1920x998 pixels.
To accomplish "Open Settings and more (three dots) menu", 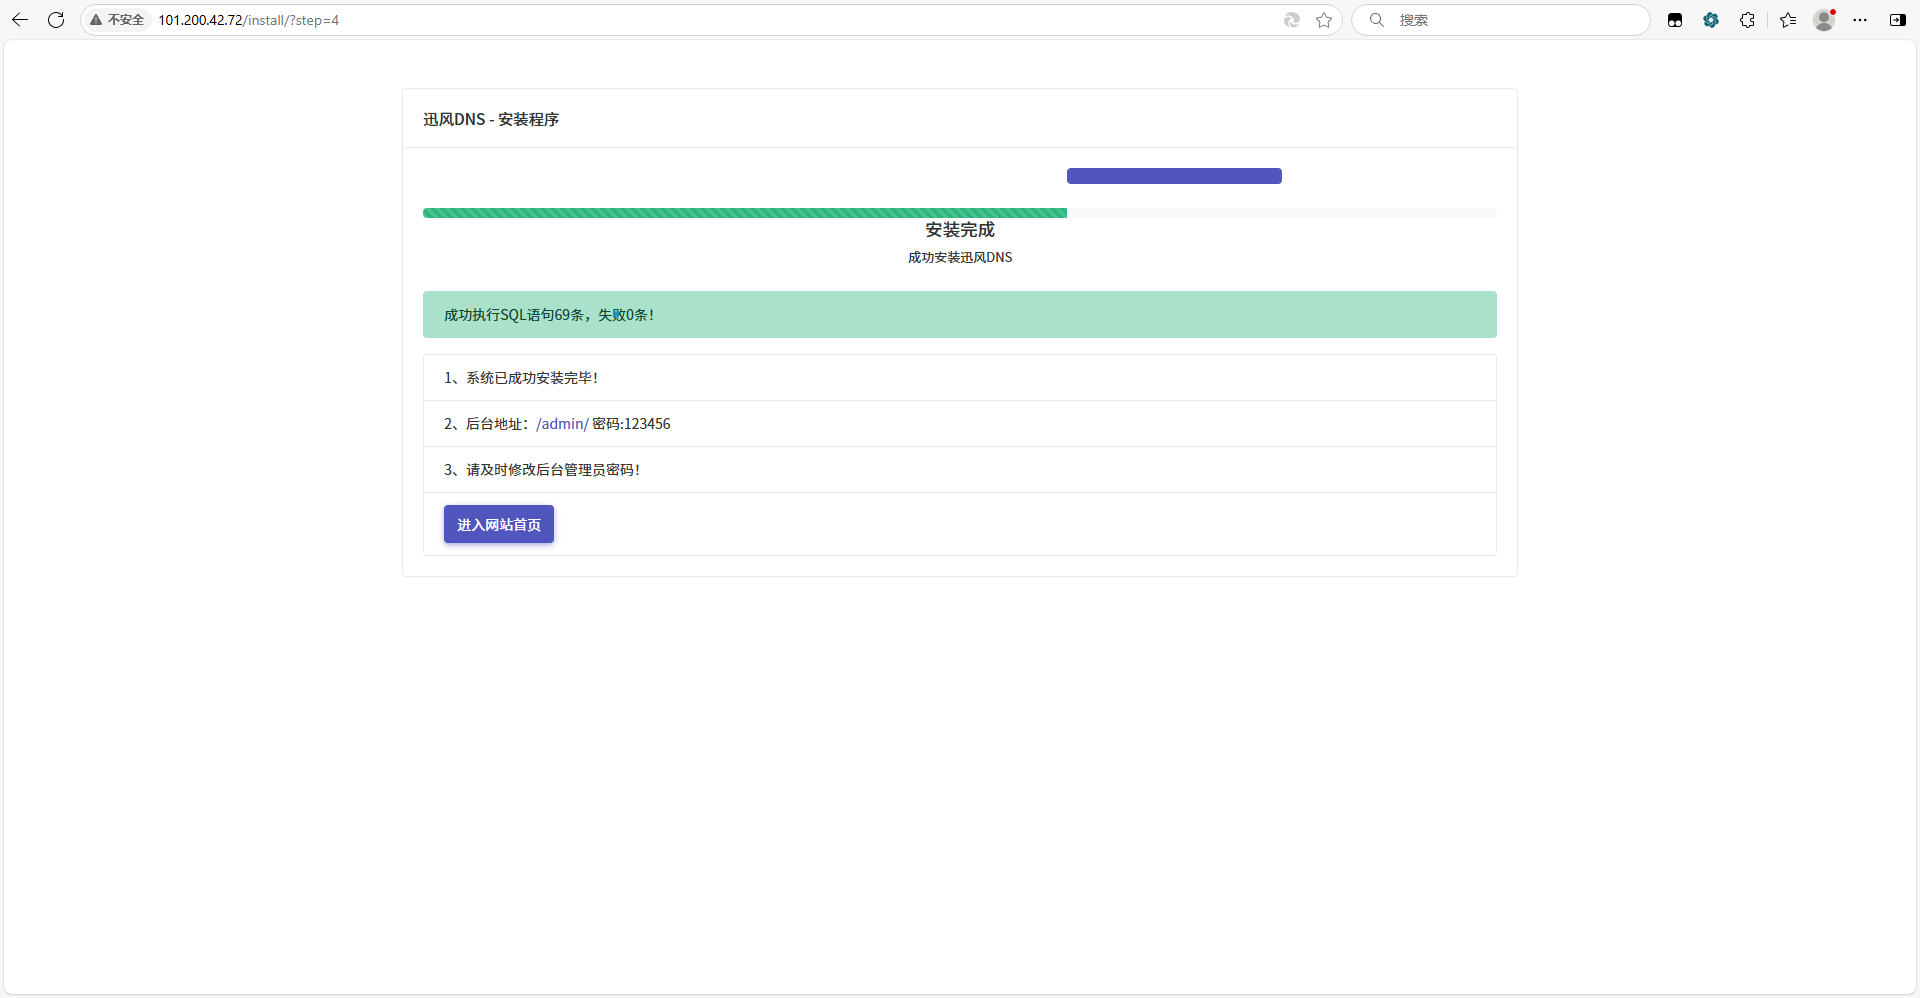I will pos(1860,20).
